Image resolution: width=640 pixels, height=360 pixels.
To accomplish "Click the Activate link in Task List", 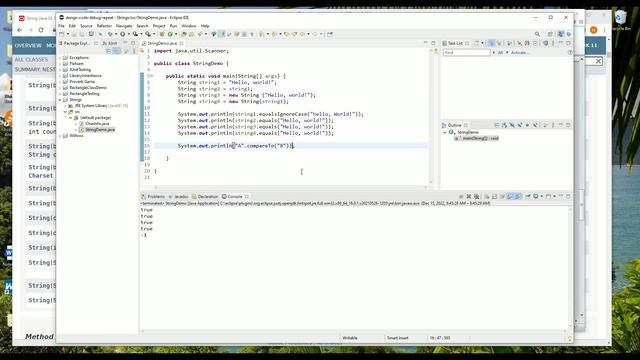I will (520, 53).
